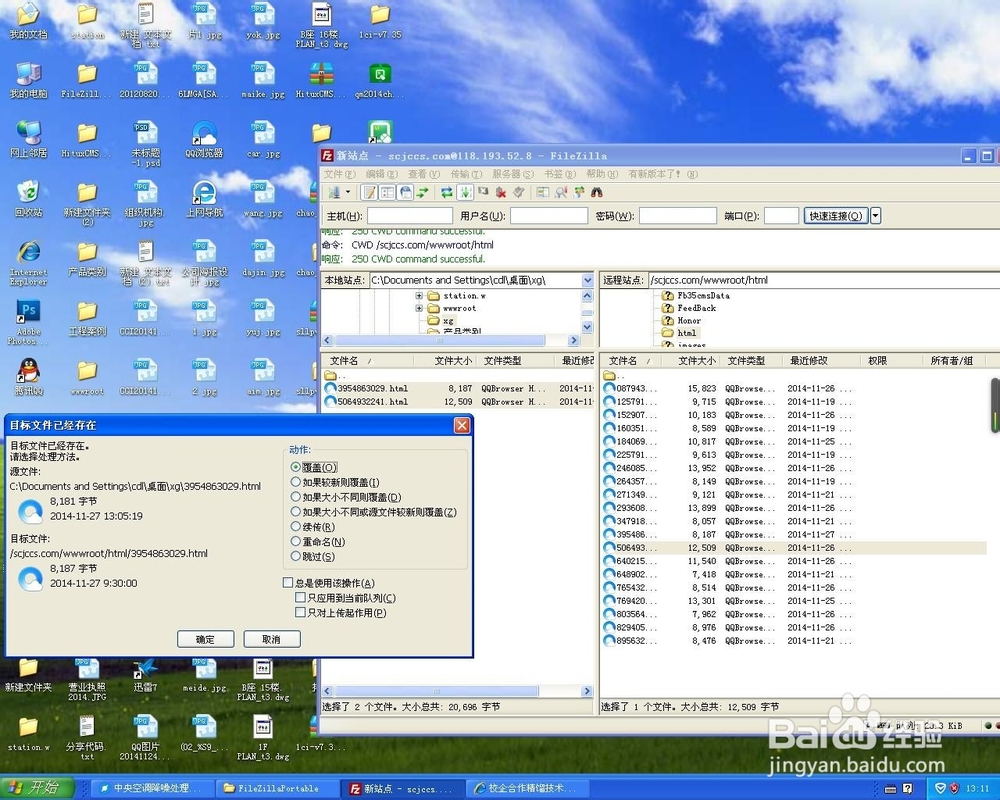Viewport: 1000px width, 800px height.
Task: Open the Windows 开始 start menu
Action: pos(37,788)
